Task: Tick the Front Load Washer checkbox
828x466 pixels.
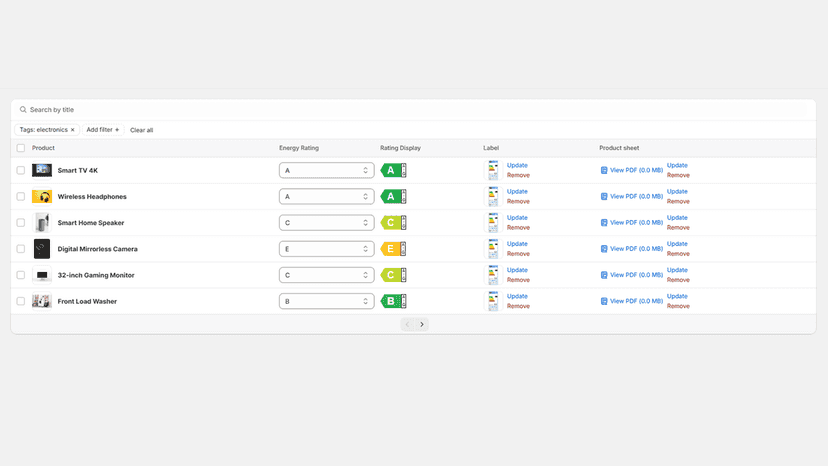Action: [21, 301]
